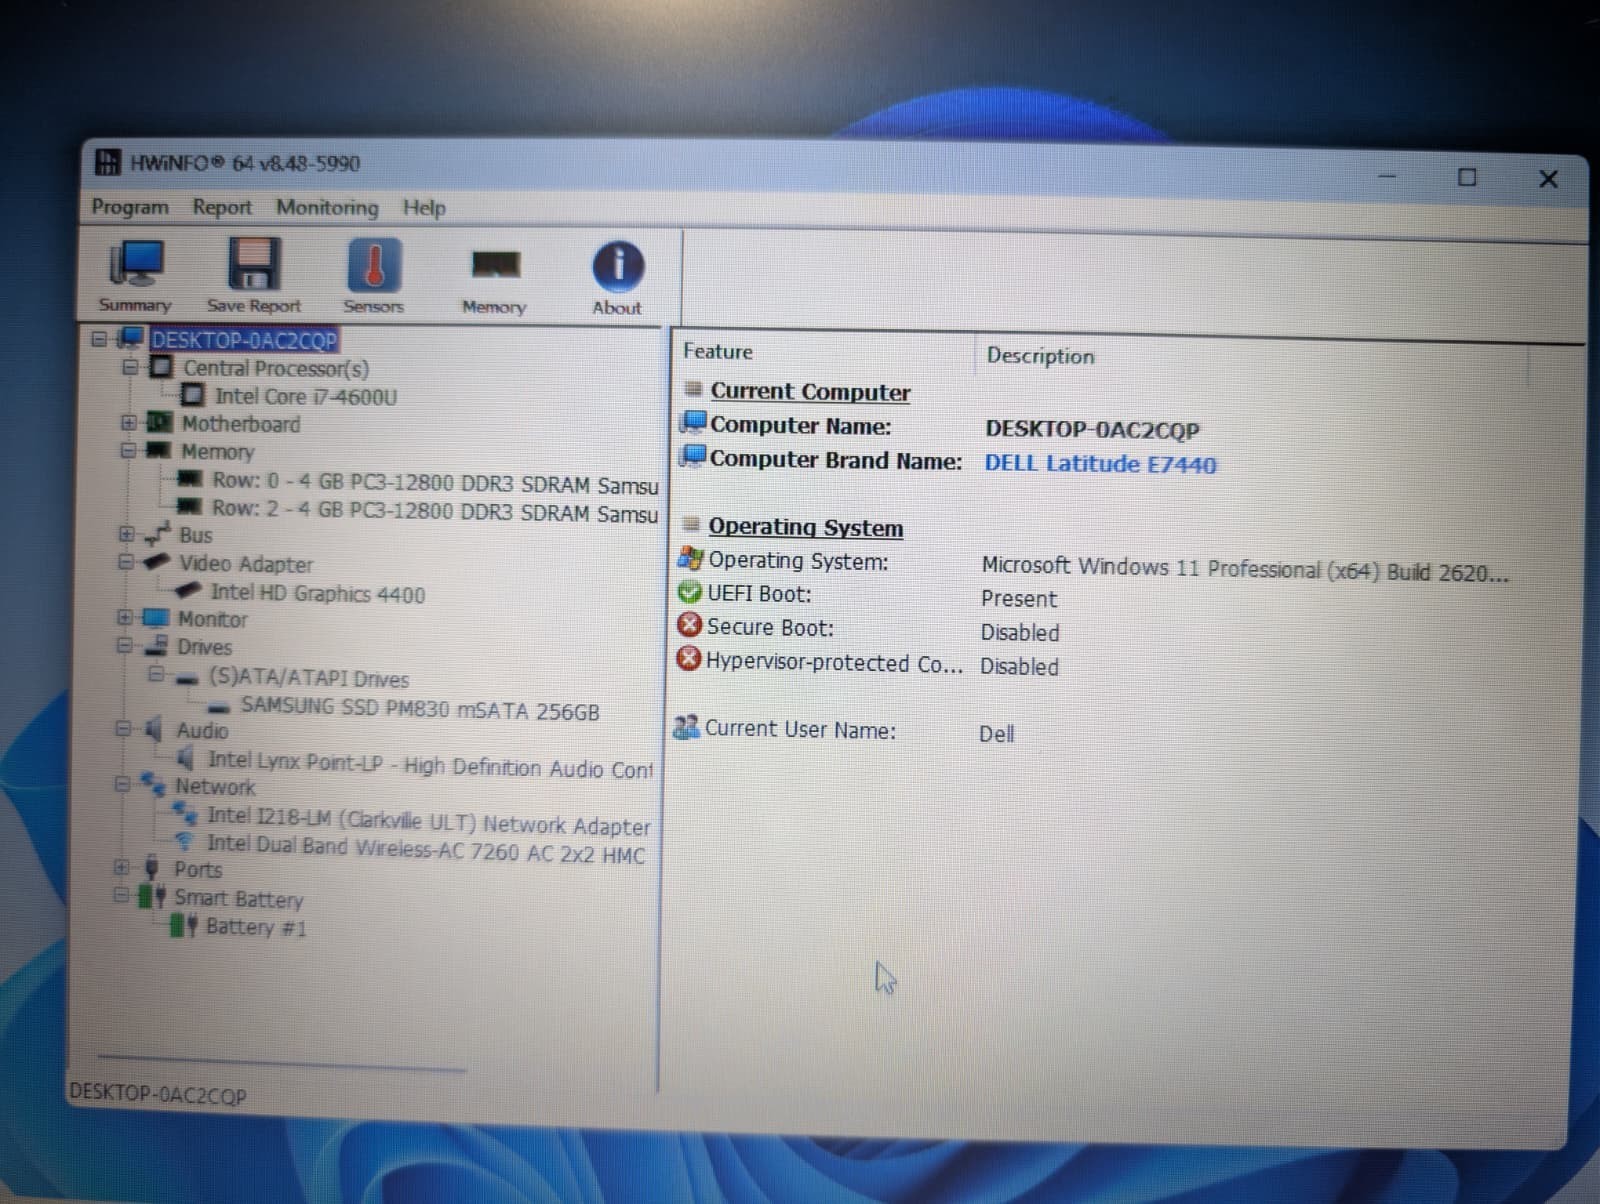Click the Current User Name people icon

click(x=686, y=727)
